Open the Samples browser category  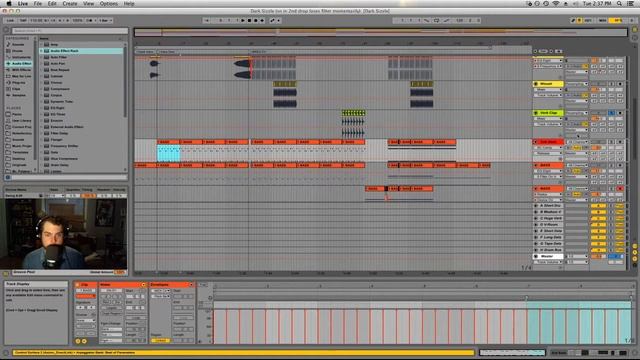(18, 95)
